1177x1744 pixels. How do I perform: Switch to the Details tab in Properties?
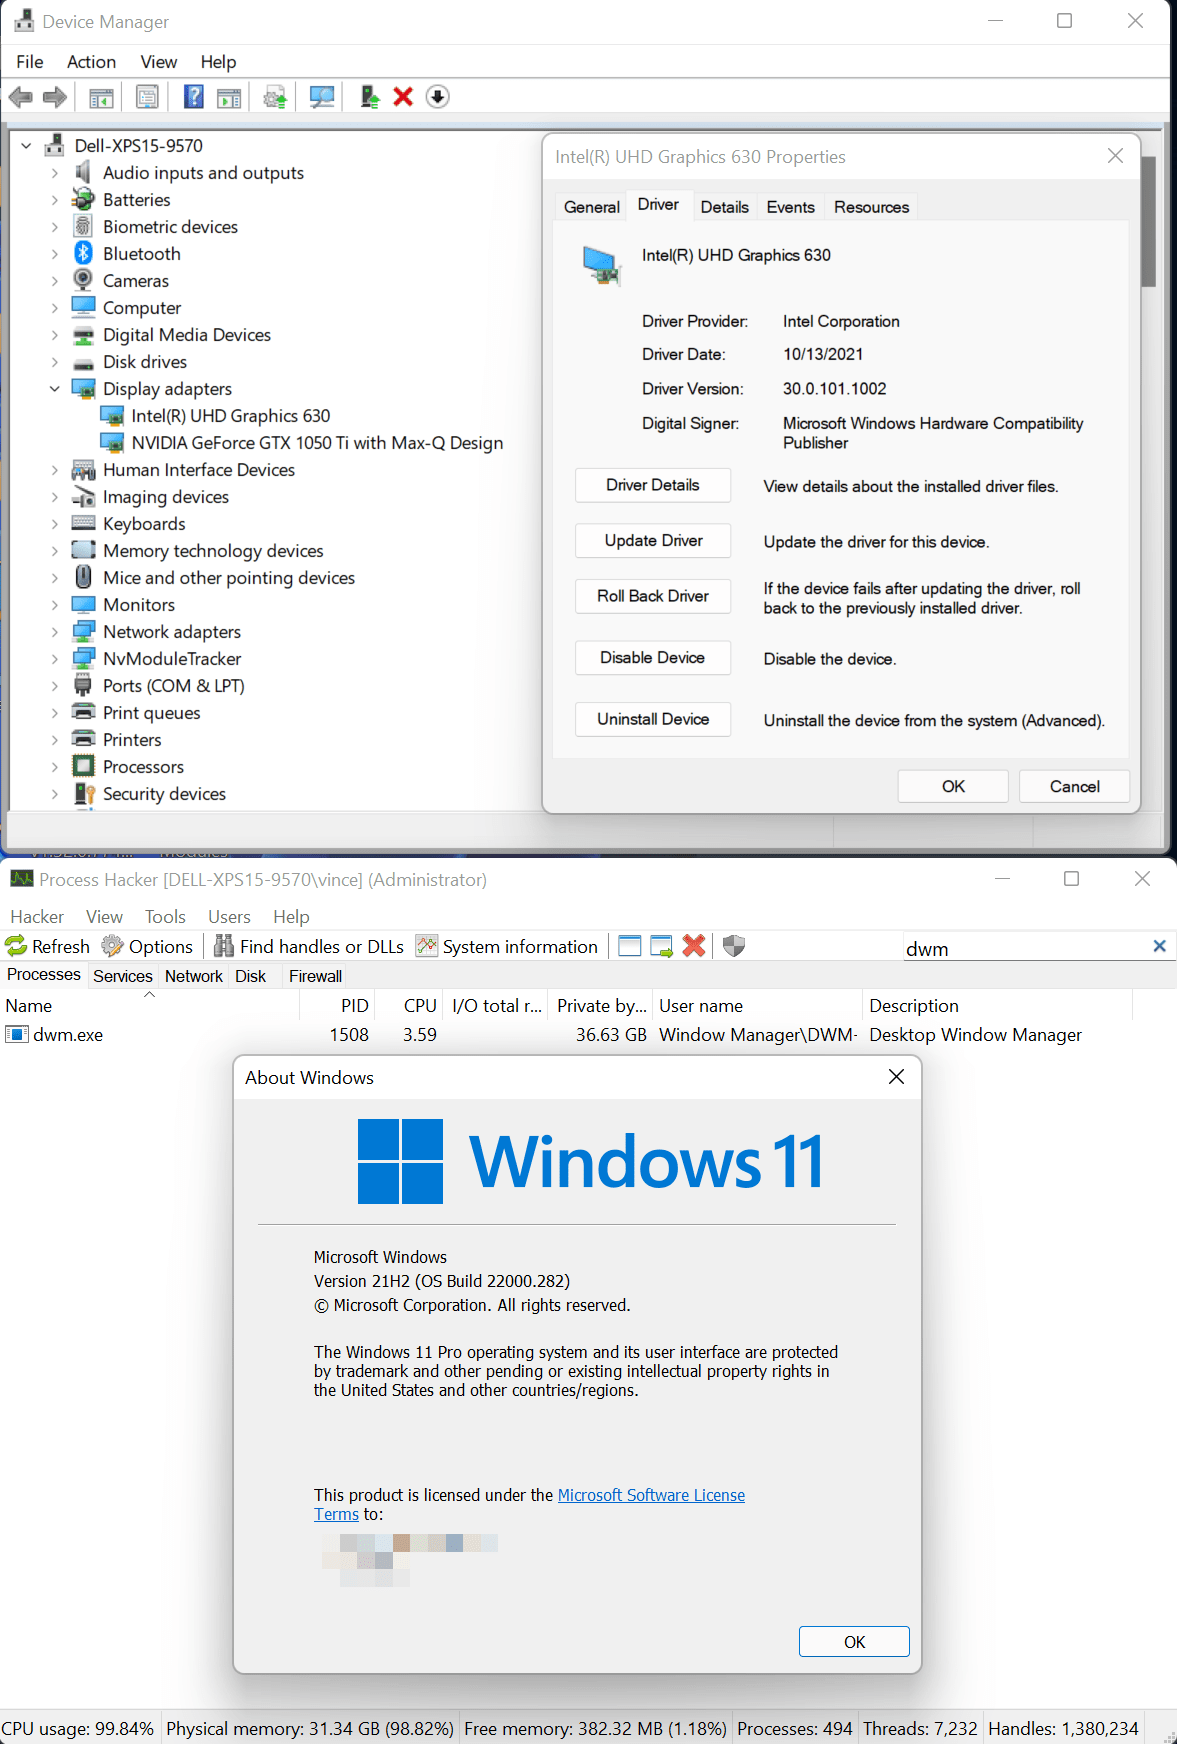[724, 207]
